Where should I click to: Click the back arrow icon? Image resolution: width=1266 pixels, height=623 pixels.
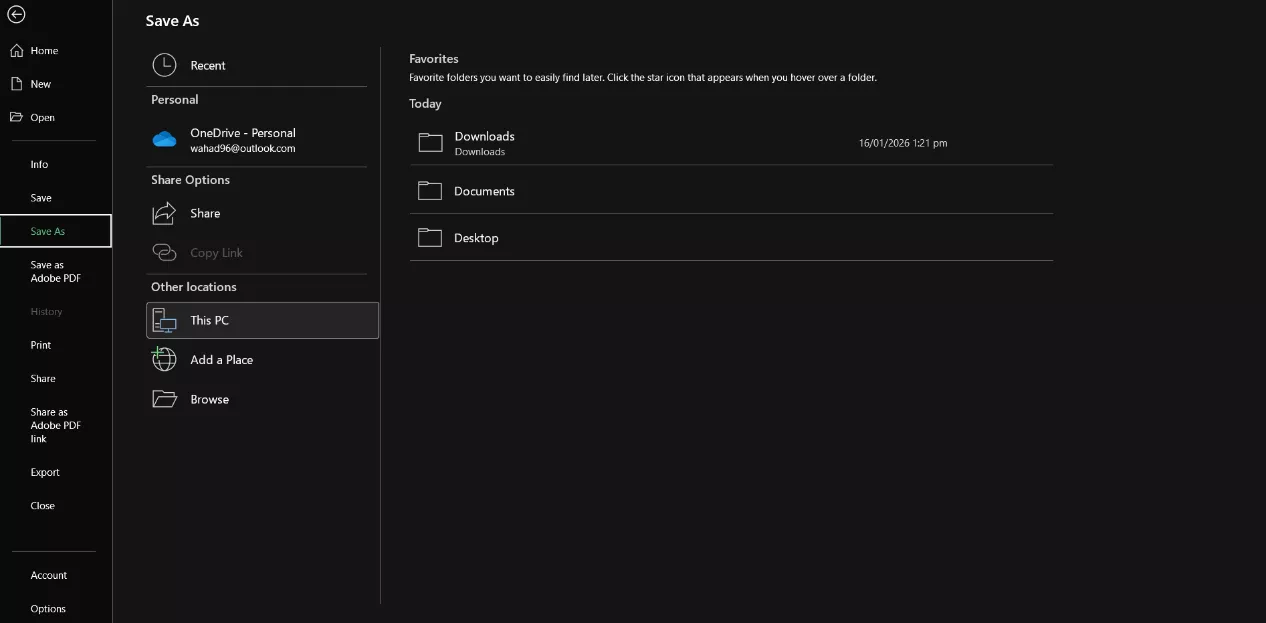point(16,15)
